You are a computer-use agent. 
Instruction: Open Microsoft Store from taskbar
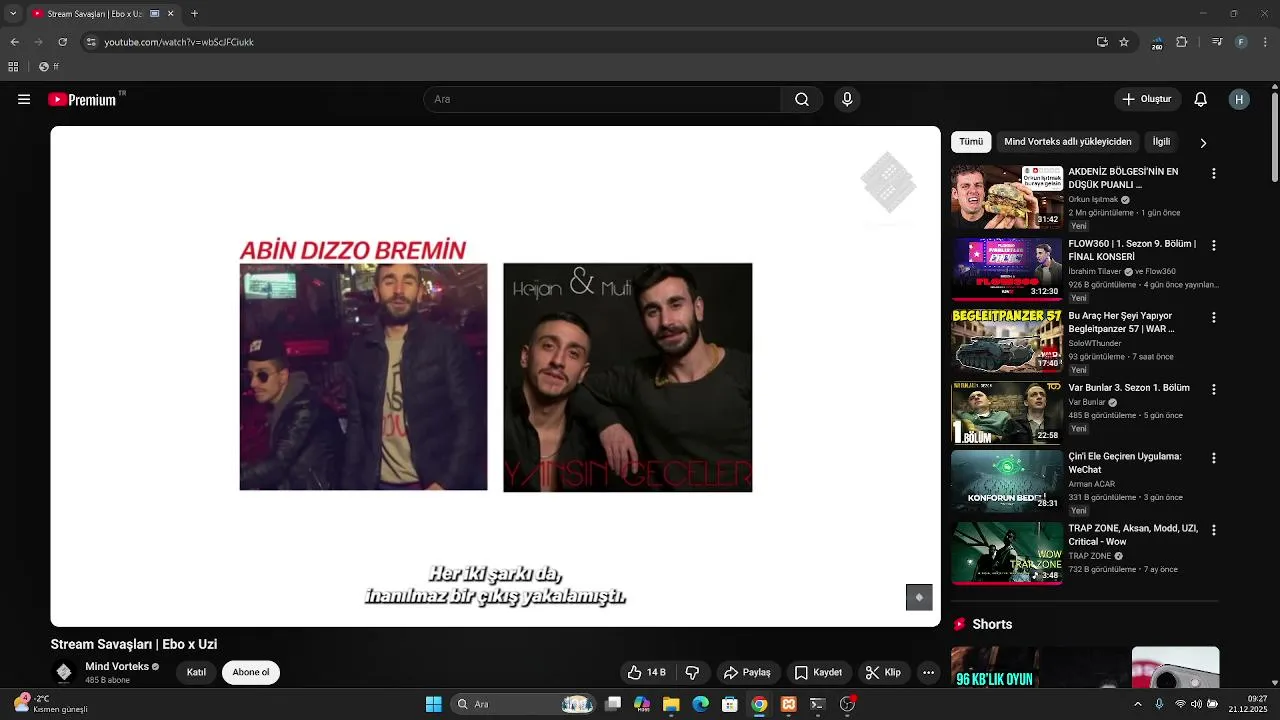tap(730, 704)
